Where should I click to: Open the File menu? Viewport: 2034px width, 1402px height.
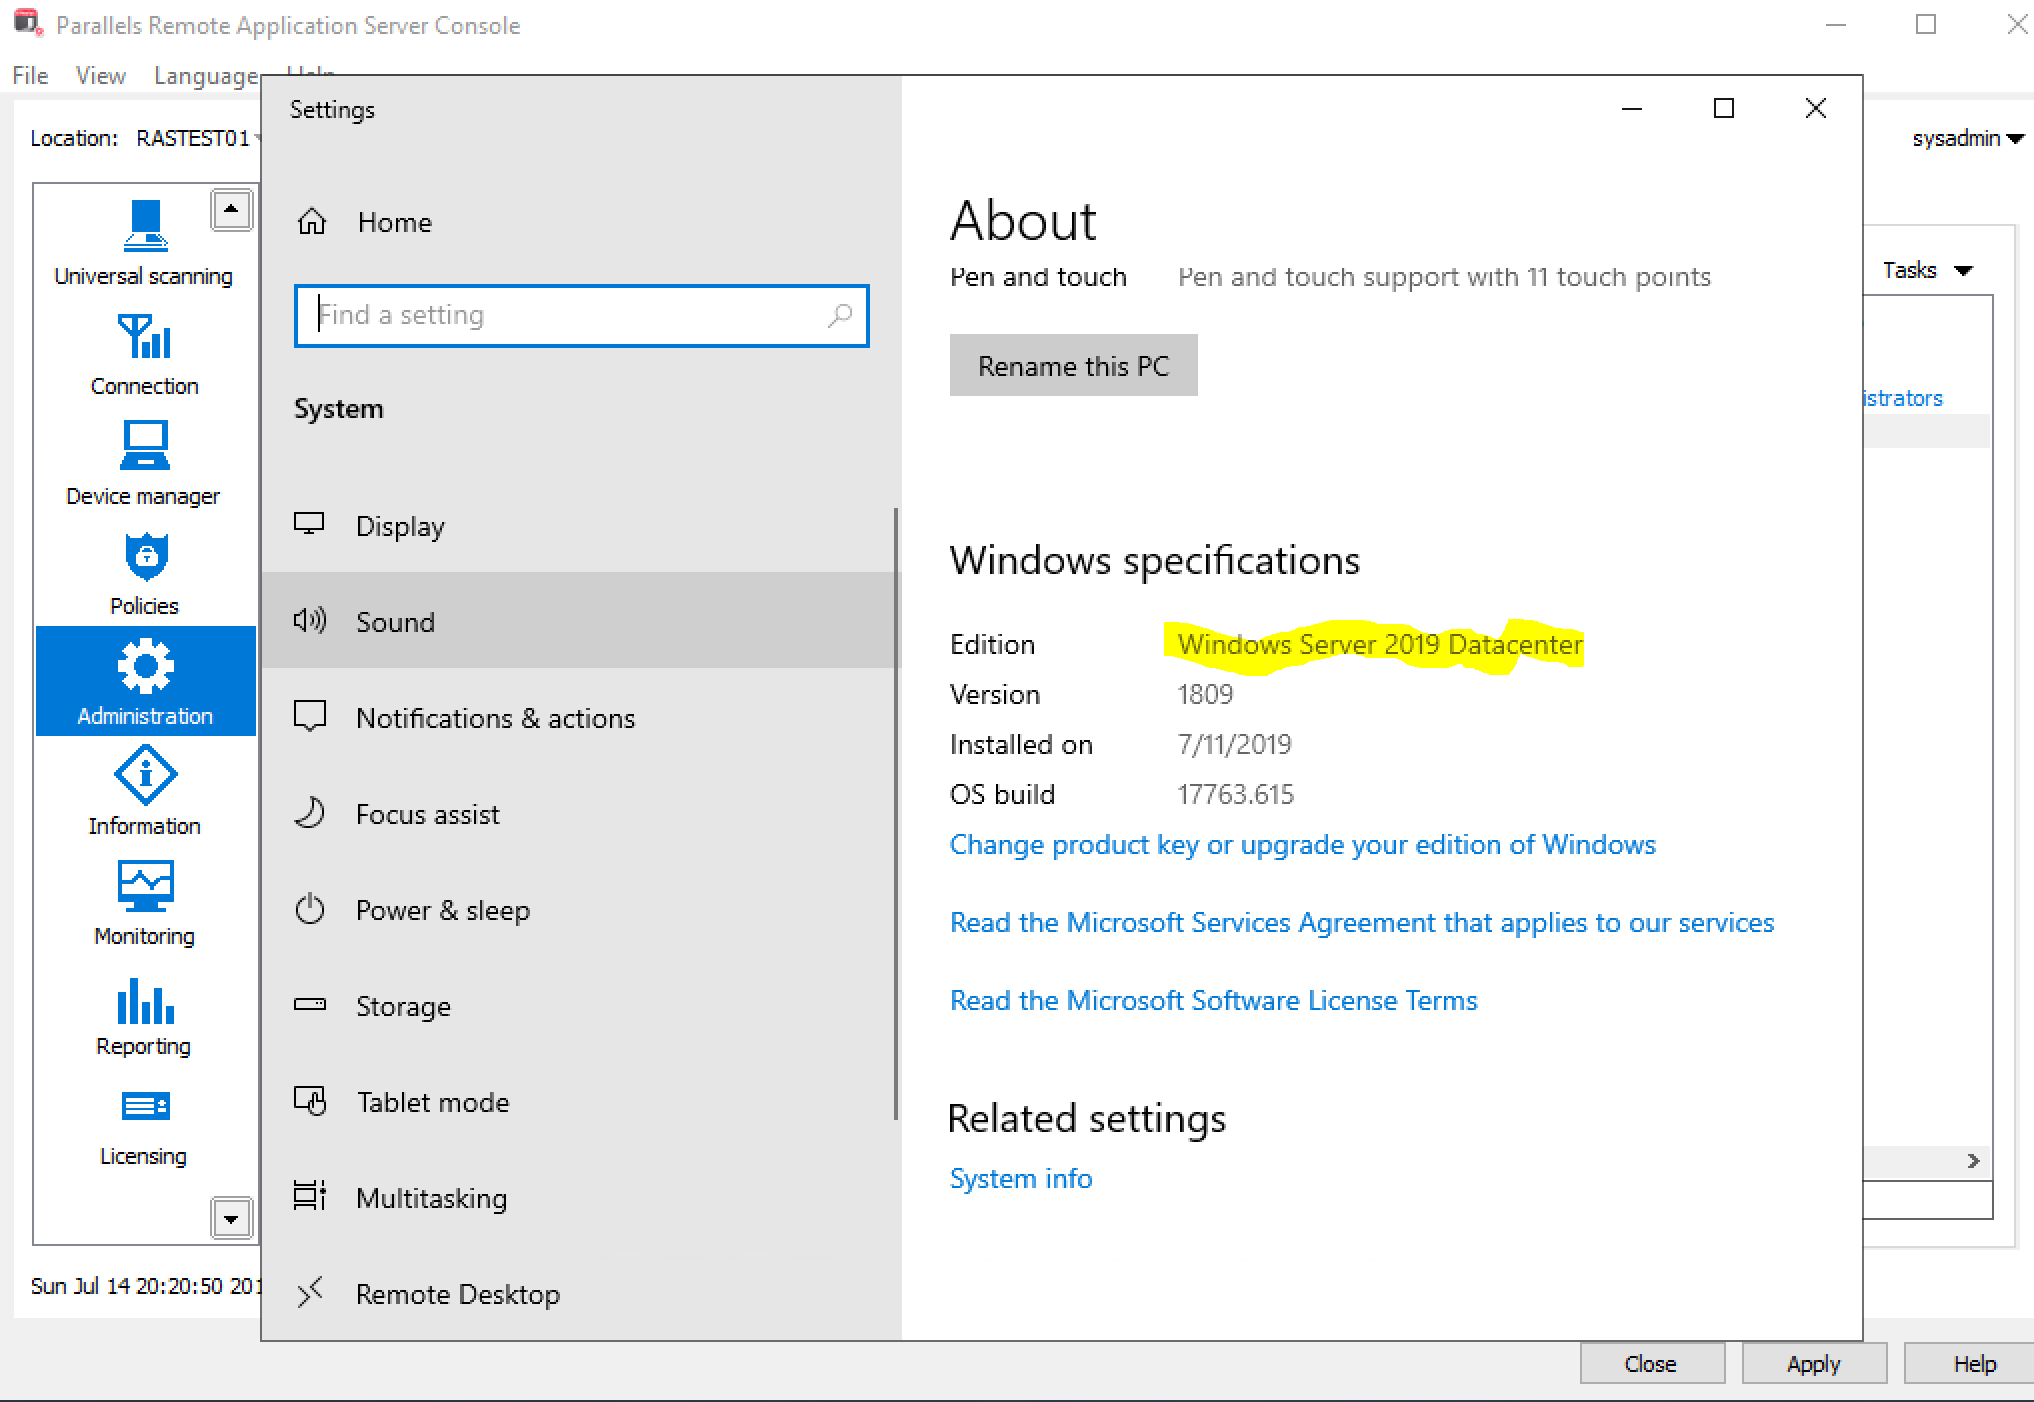pyautogui.click(x=30, y=76)
